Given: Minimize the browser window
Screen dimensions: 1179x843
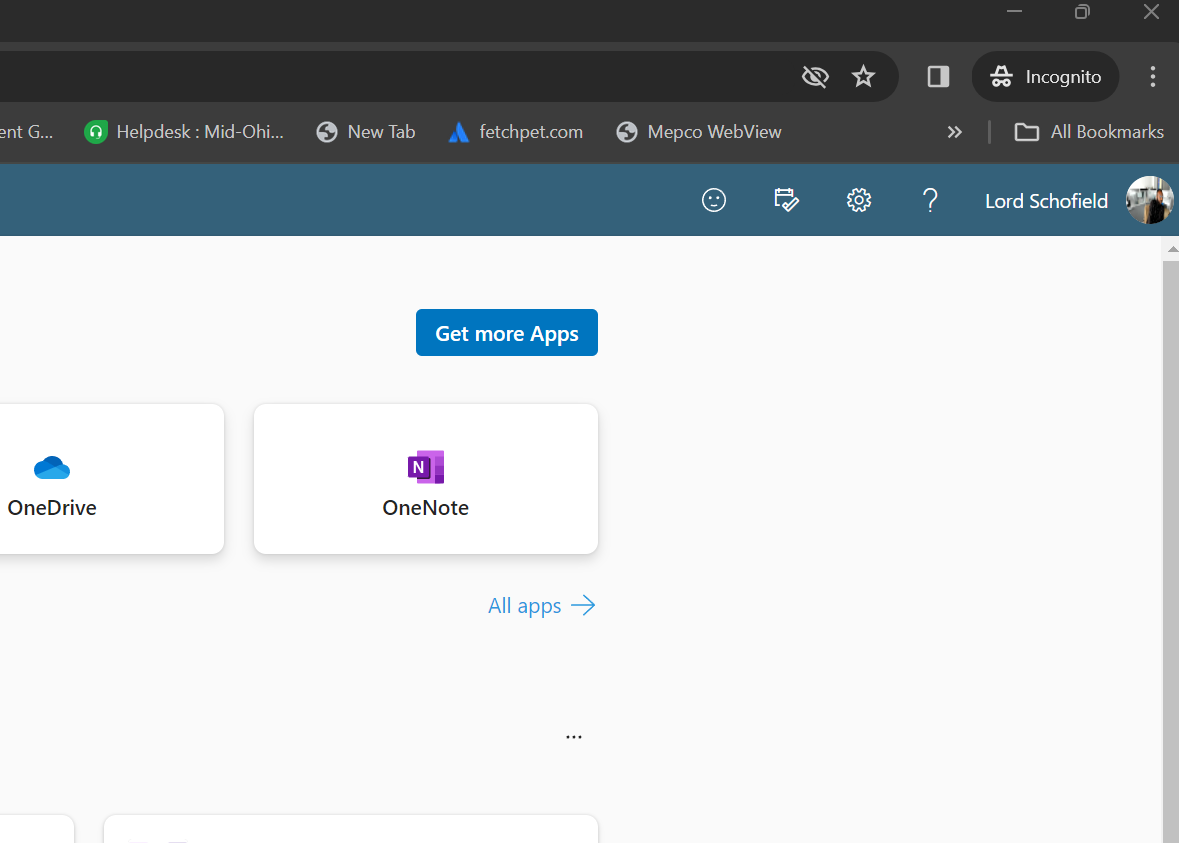Looking at the screenshot, I should pos(1014,12).
